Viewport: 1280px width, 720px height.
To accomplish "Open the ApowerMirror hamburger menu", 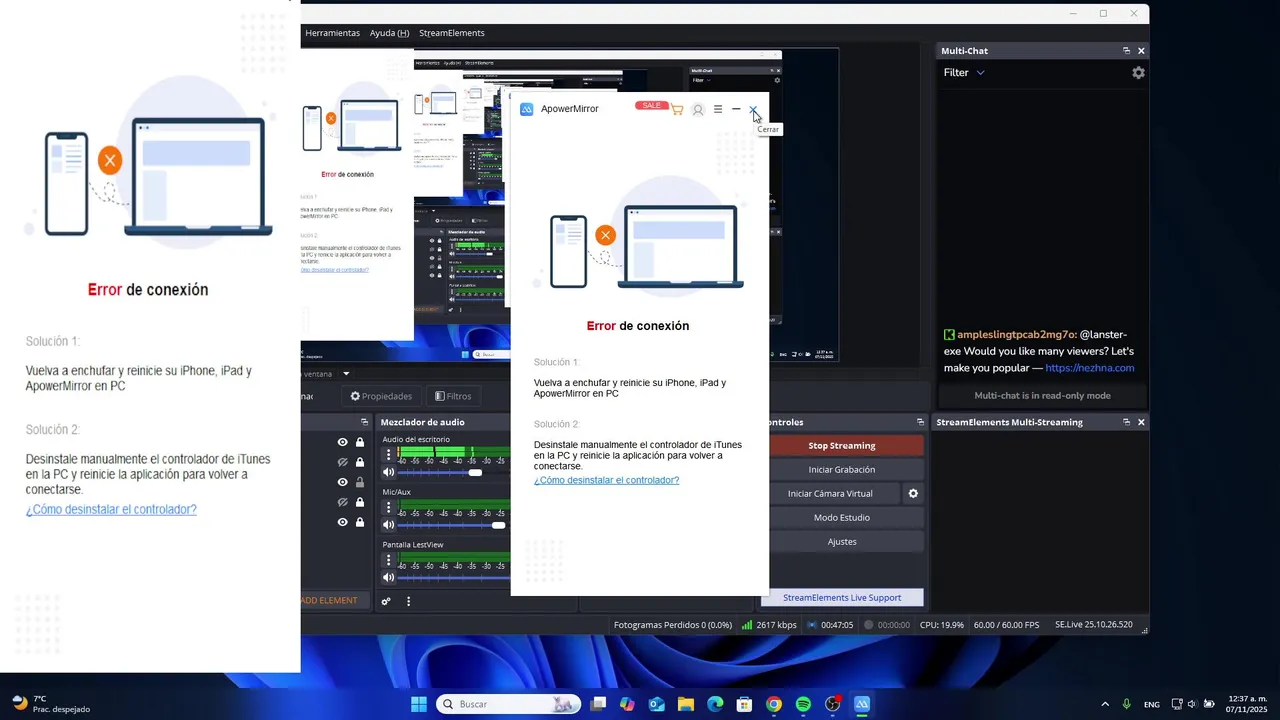I will pyautogui.click(x=718, y=109).
